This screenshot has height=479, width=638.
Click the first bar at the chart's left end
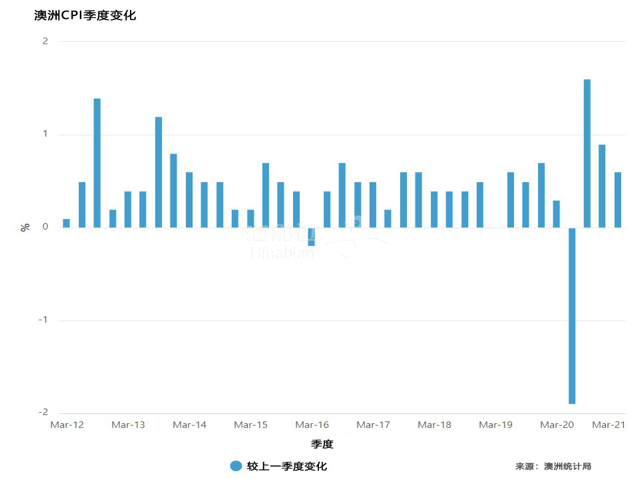click(66, 223)
